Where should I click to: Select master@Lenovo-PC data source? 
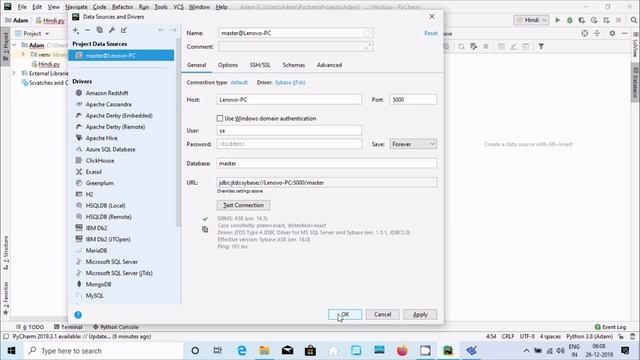[121, 56]
